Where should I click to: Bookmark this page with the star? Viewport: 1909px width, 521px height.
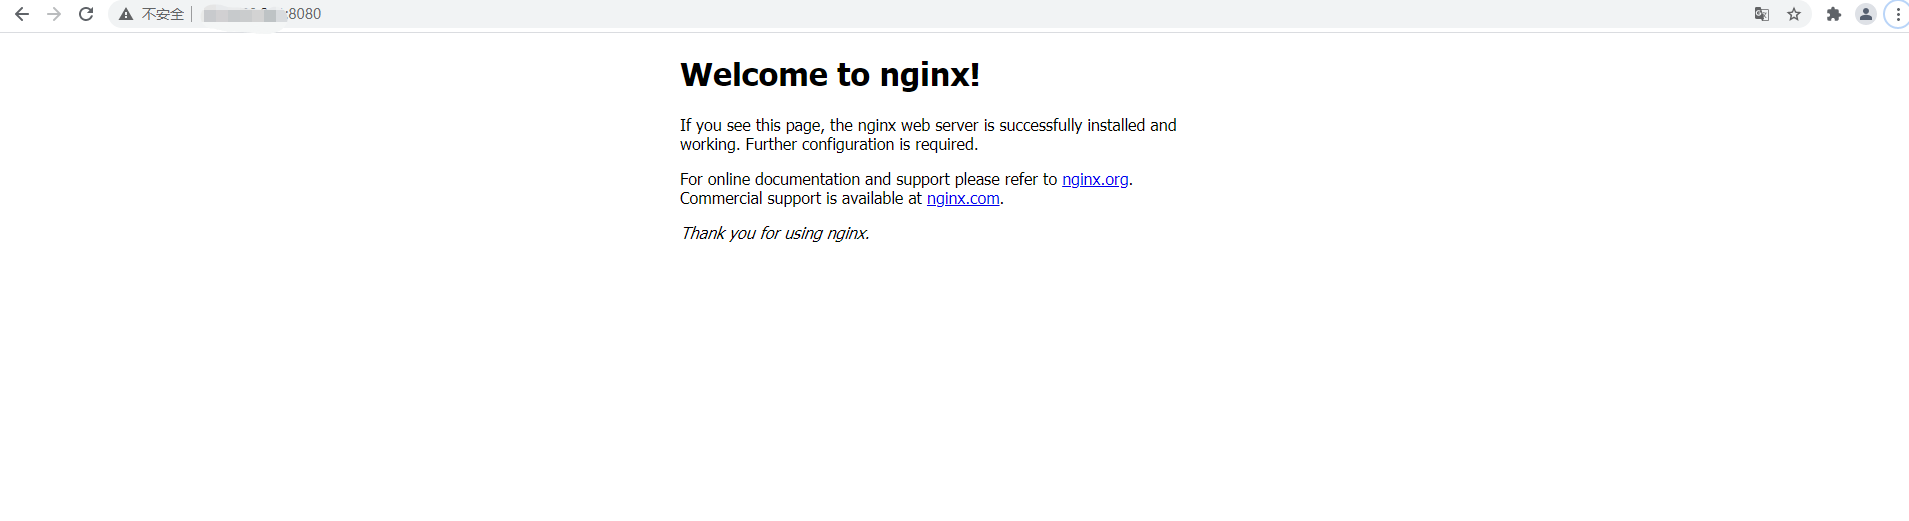point(1794,14)
